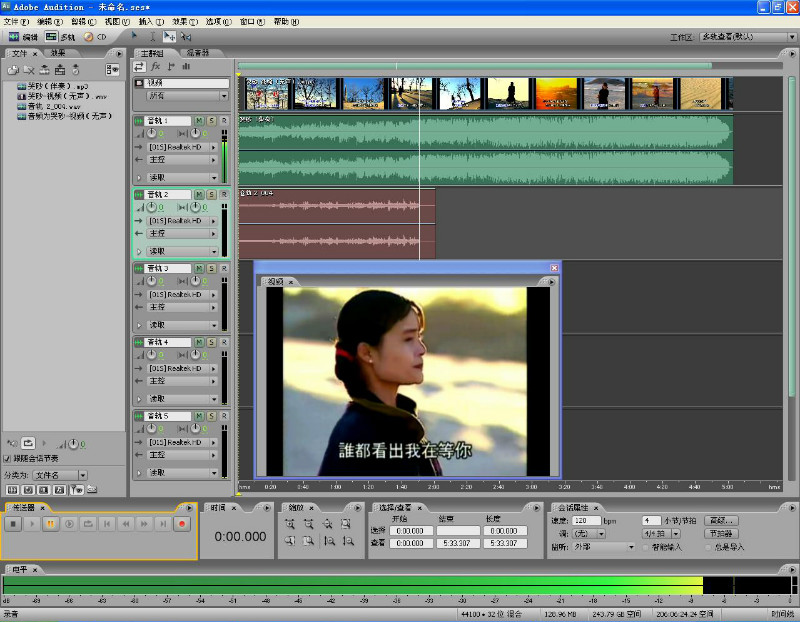This screenshot has width=800, height=622.
Task: Mute audio track 1 with the M button
Action: tap(199, 120)
